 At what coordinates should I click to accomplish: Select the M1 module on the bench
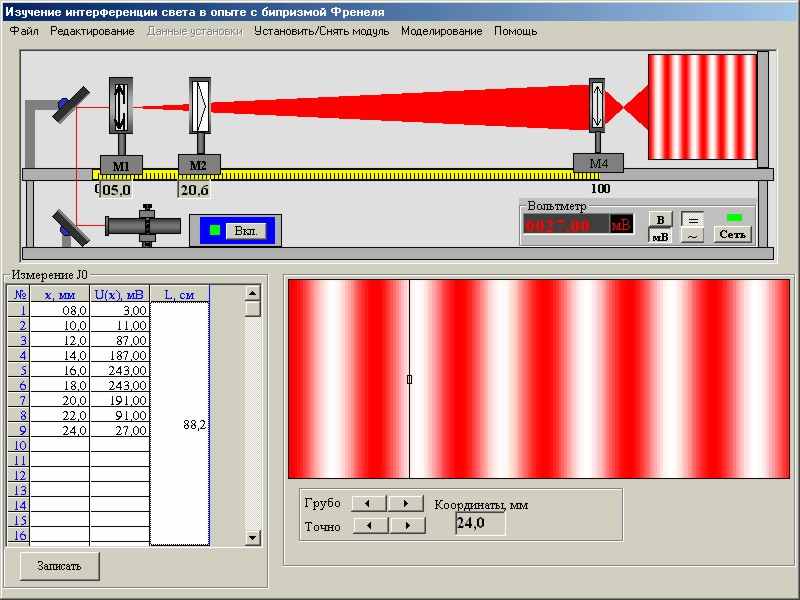(x=121, y=165)
